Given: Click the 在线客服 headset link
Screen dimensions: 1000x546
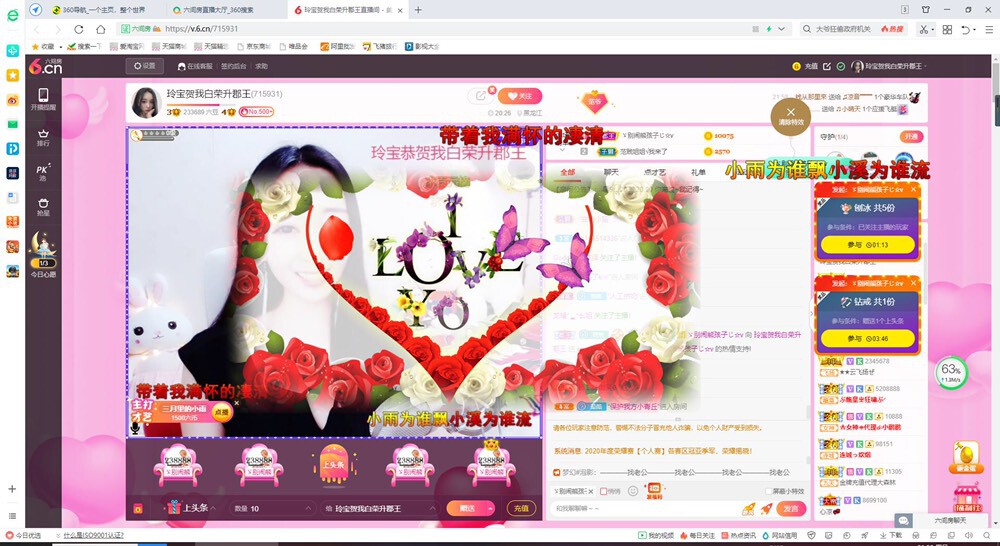Looking at the screenshot, I should pyautogui.click(x=195, y=66).
